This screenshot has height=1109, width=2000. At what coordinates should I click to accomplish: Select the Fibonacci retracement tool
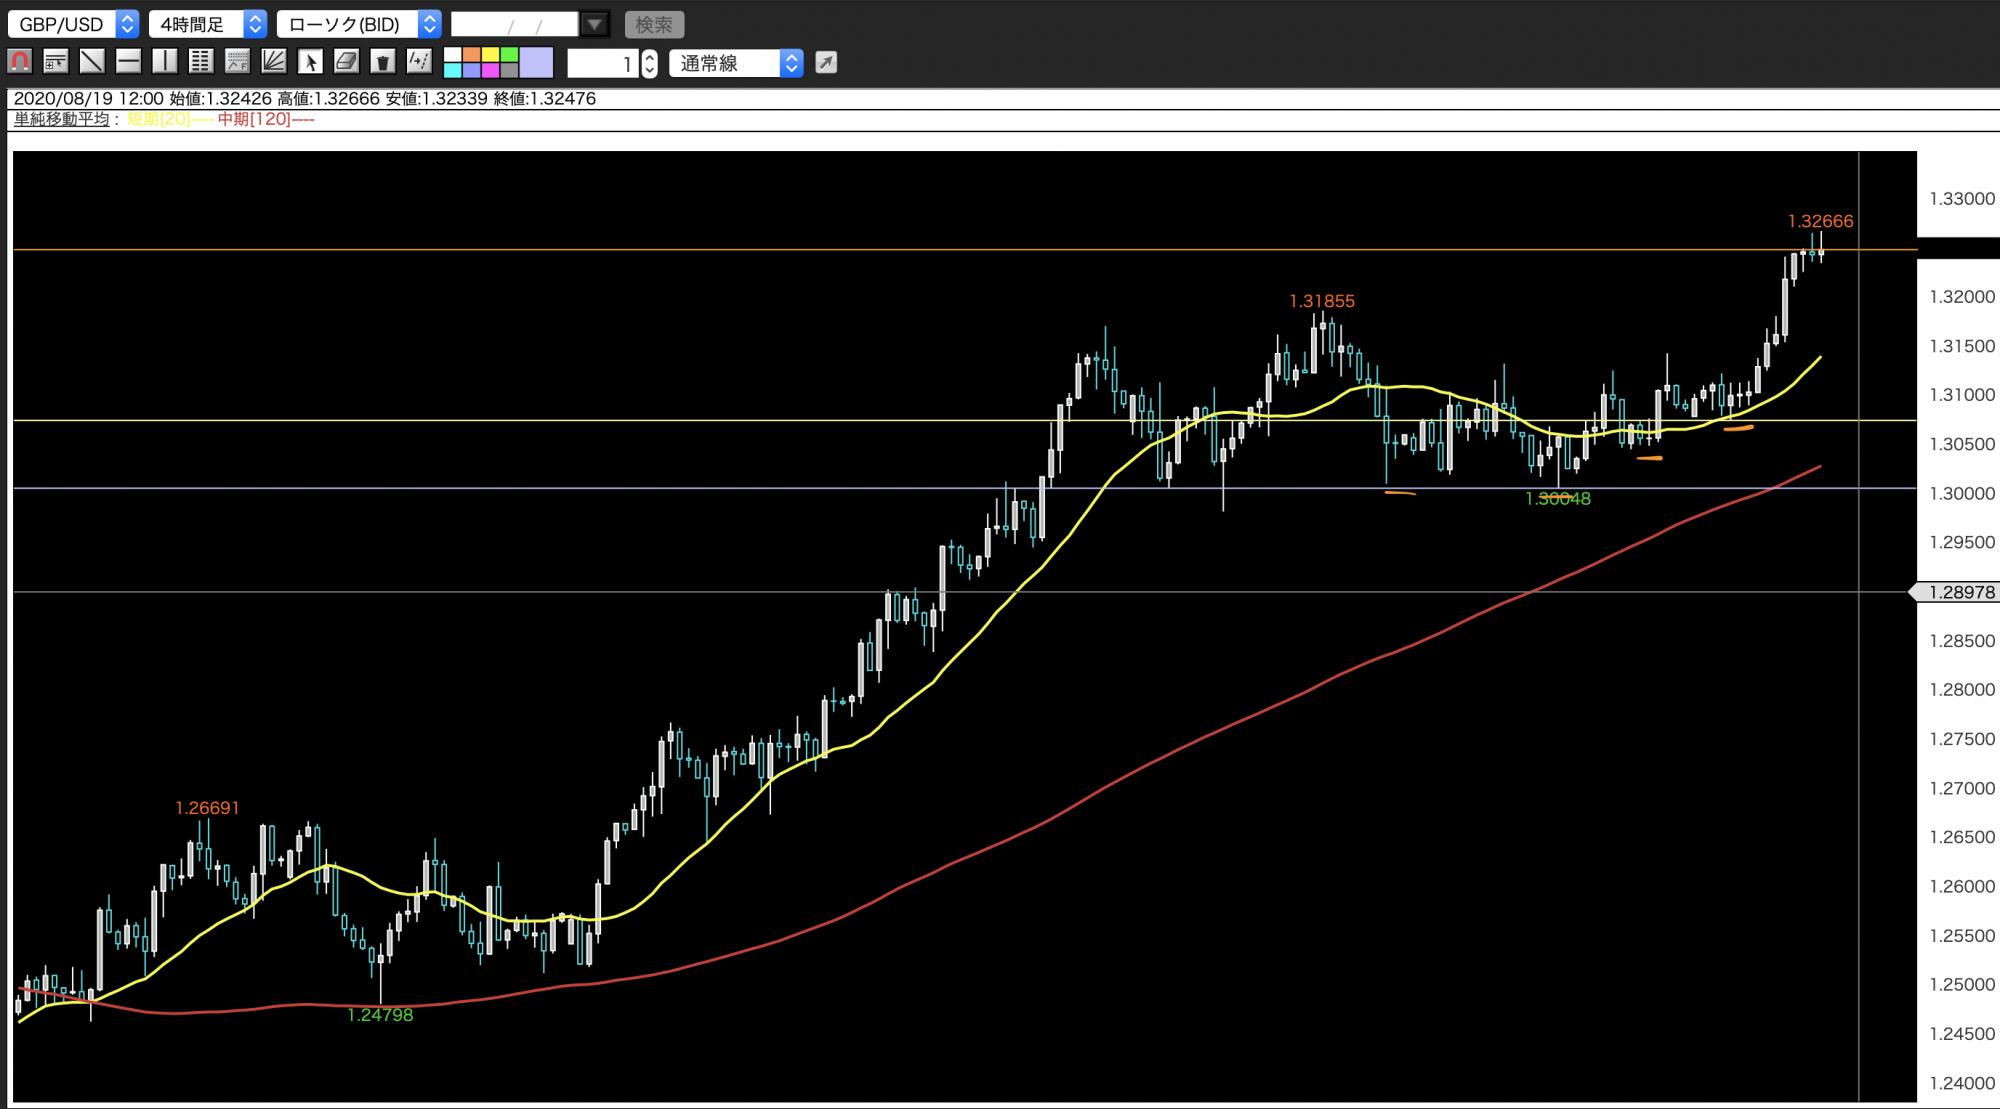(237, 62)
